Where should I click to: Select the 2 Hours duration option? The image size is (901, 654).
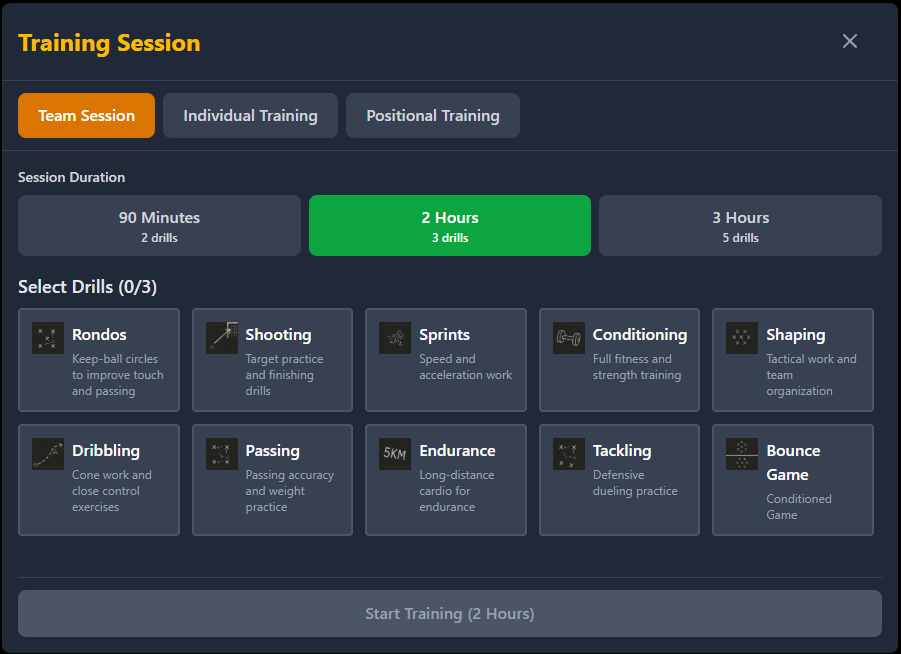tap(450, 226)
